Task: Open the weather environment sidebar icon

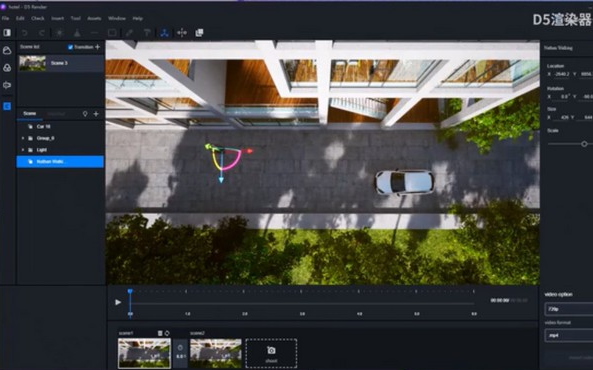Action: [7, 50]
